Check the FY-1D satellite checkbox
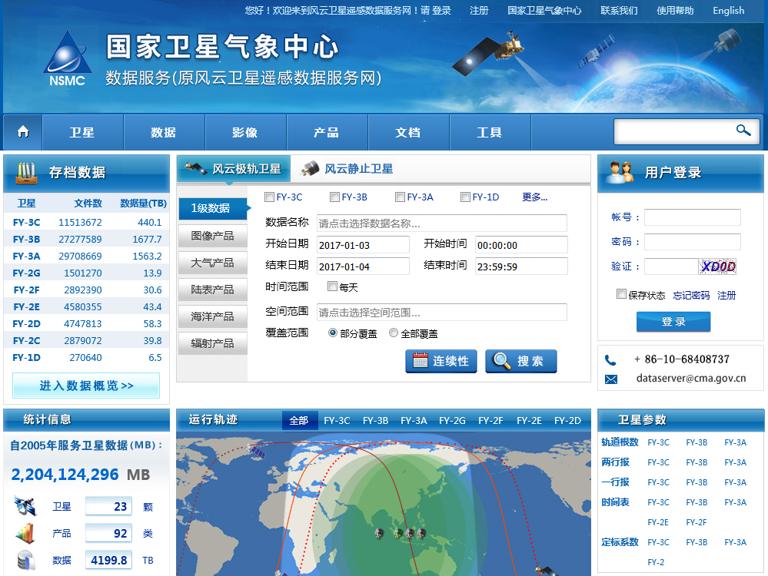Screen dimensions: 768x576 click(x=465, y=197)
